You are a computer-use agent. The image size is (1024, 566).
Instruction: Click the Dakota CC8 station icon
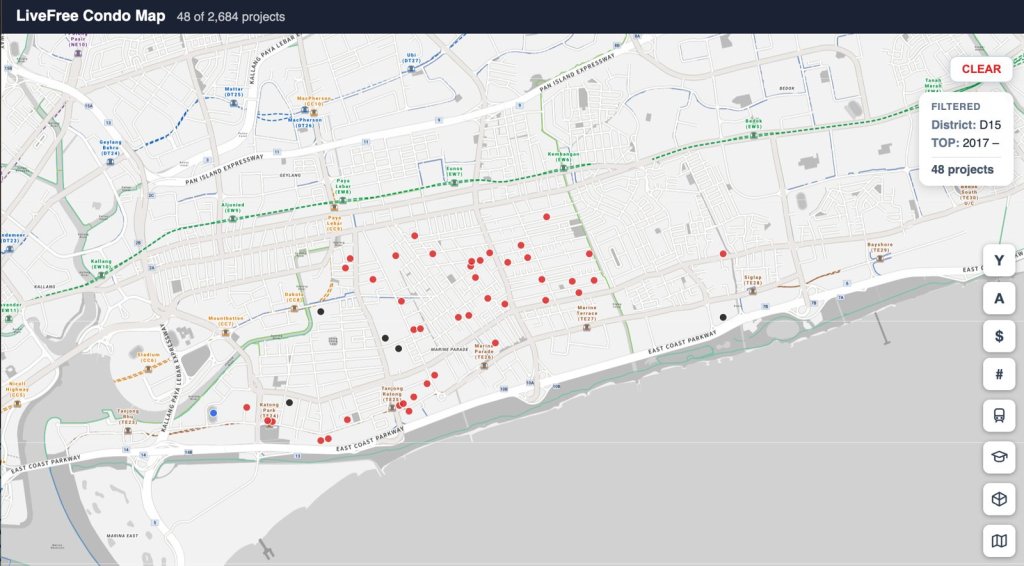pyautogui.click(x=294, y=308)
